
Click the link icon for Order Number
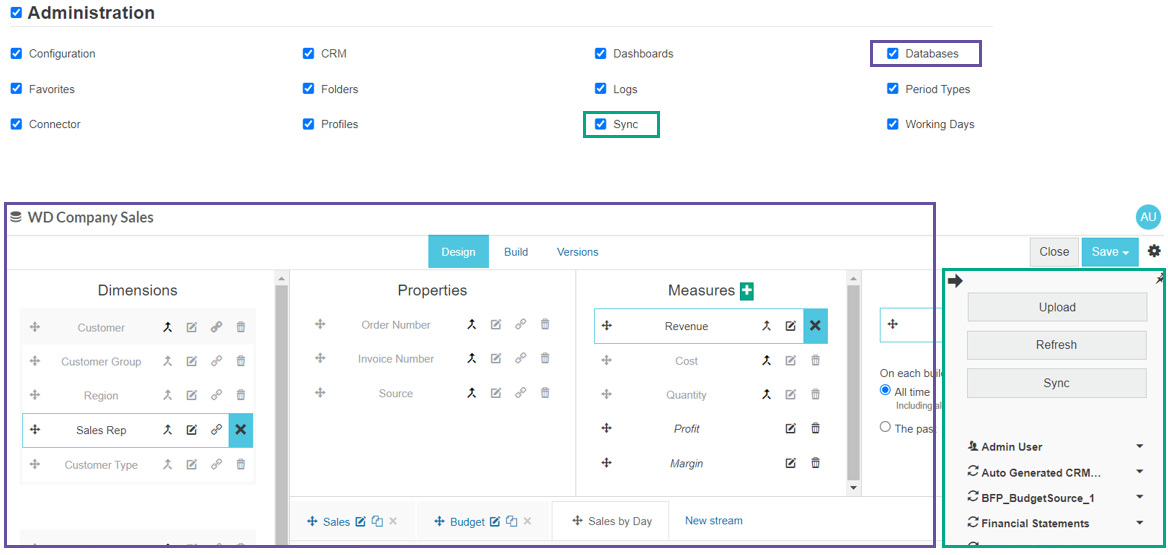click(x=520, y=325)
